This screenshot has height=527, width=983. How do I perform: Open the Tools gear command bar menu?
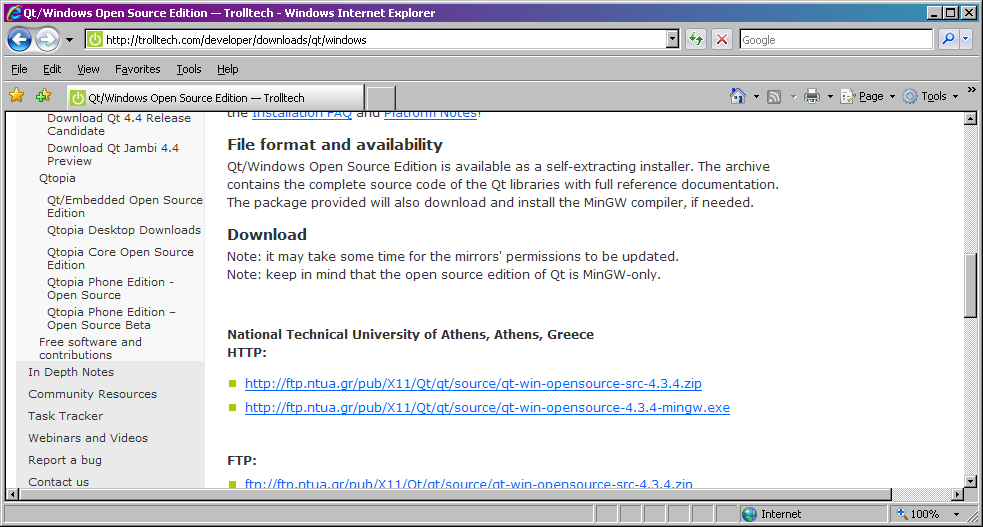[930, 96]
